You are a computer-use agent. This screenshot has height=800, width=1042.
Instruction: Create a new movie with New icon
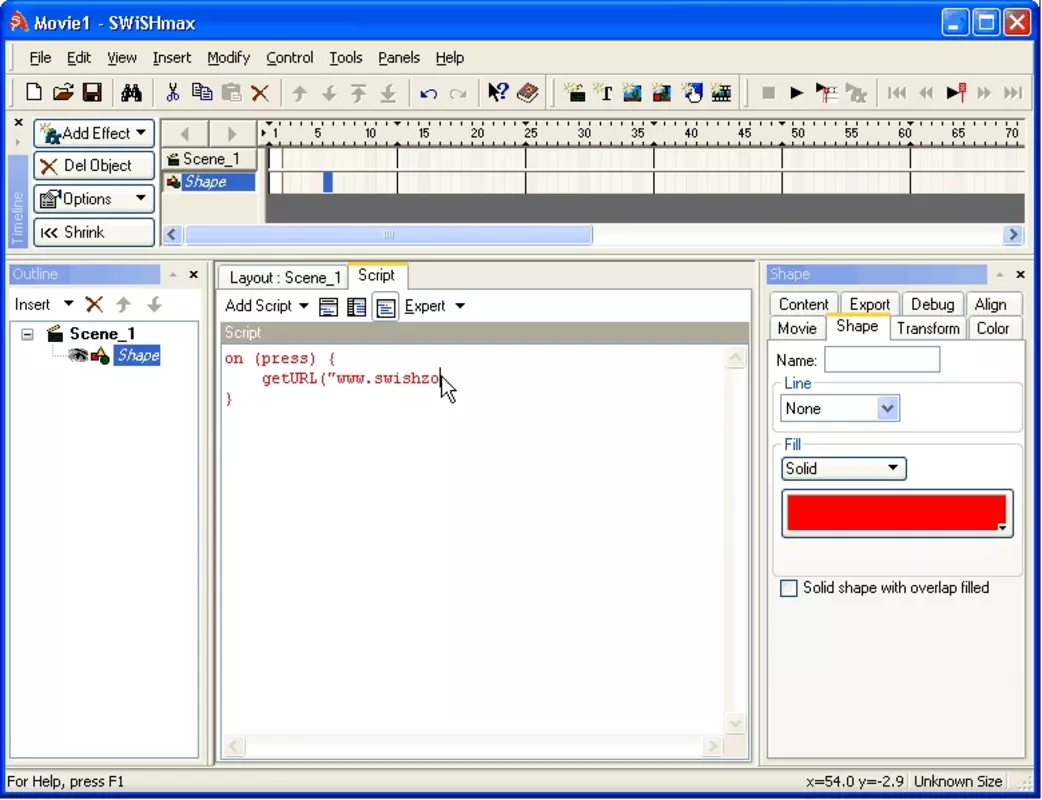[33, 92]
